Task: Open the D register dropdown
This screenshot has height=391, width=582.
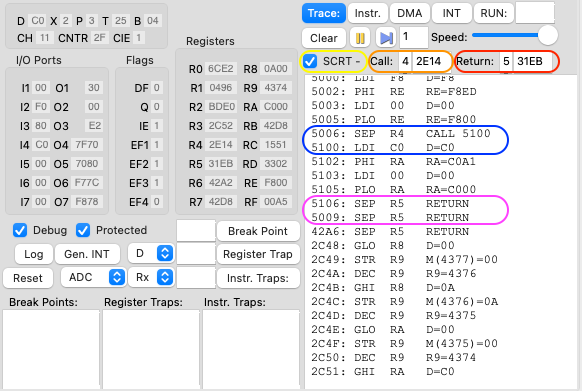Action: point(151,254)
